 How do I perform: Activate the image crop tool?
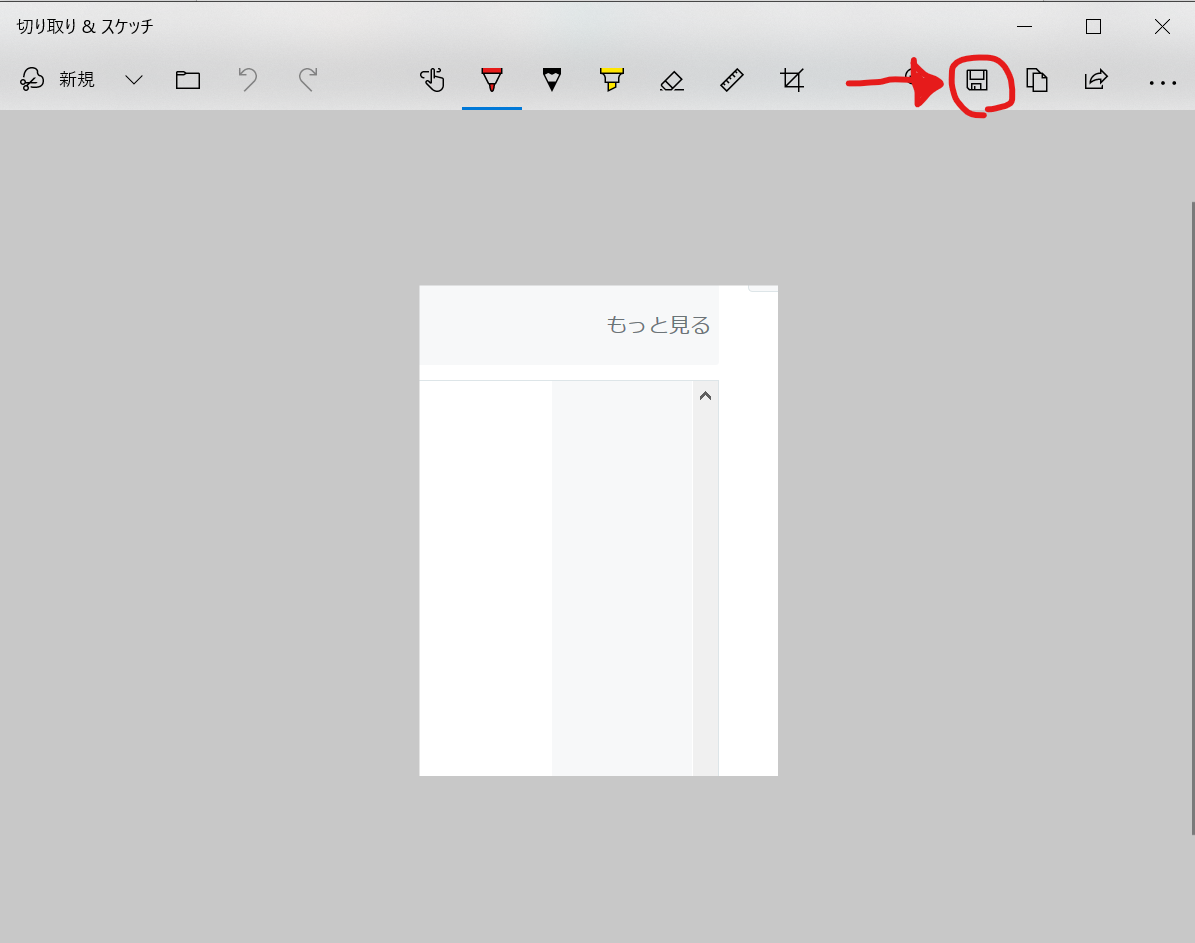coord(792,80)
